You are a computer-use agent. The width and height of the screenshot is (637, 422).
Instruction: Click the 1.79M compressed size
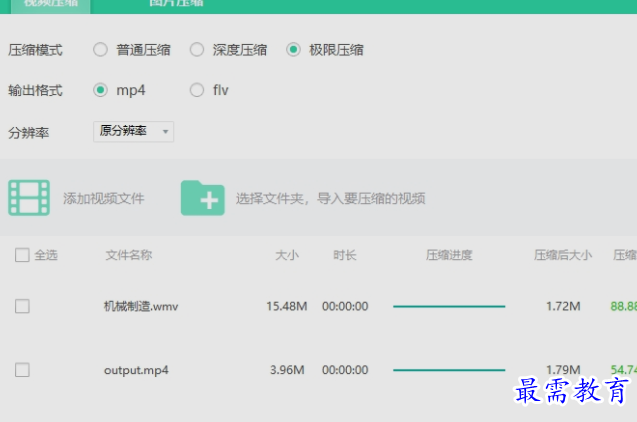tap(563, 370)
